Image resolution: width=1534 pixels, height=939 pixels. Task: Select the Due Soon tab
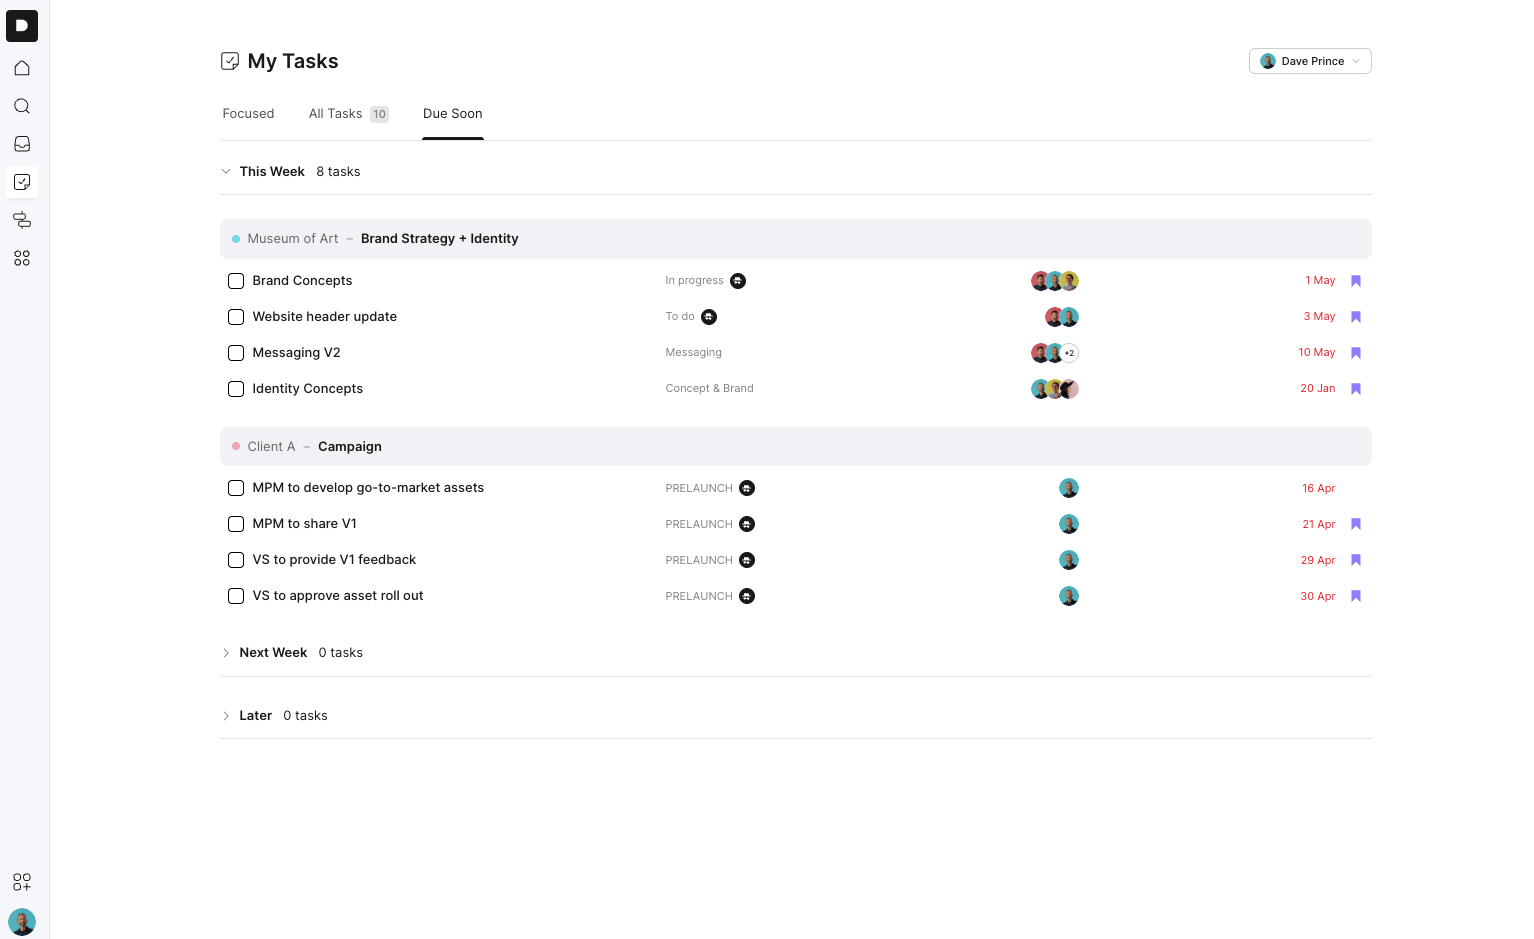[x=453, y=114]
